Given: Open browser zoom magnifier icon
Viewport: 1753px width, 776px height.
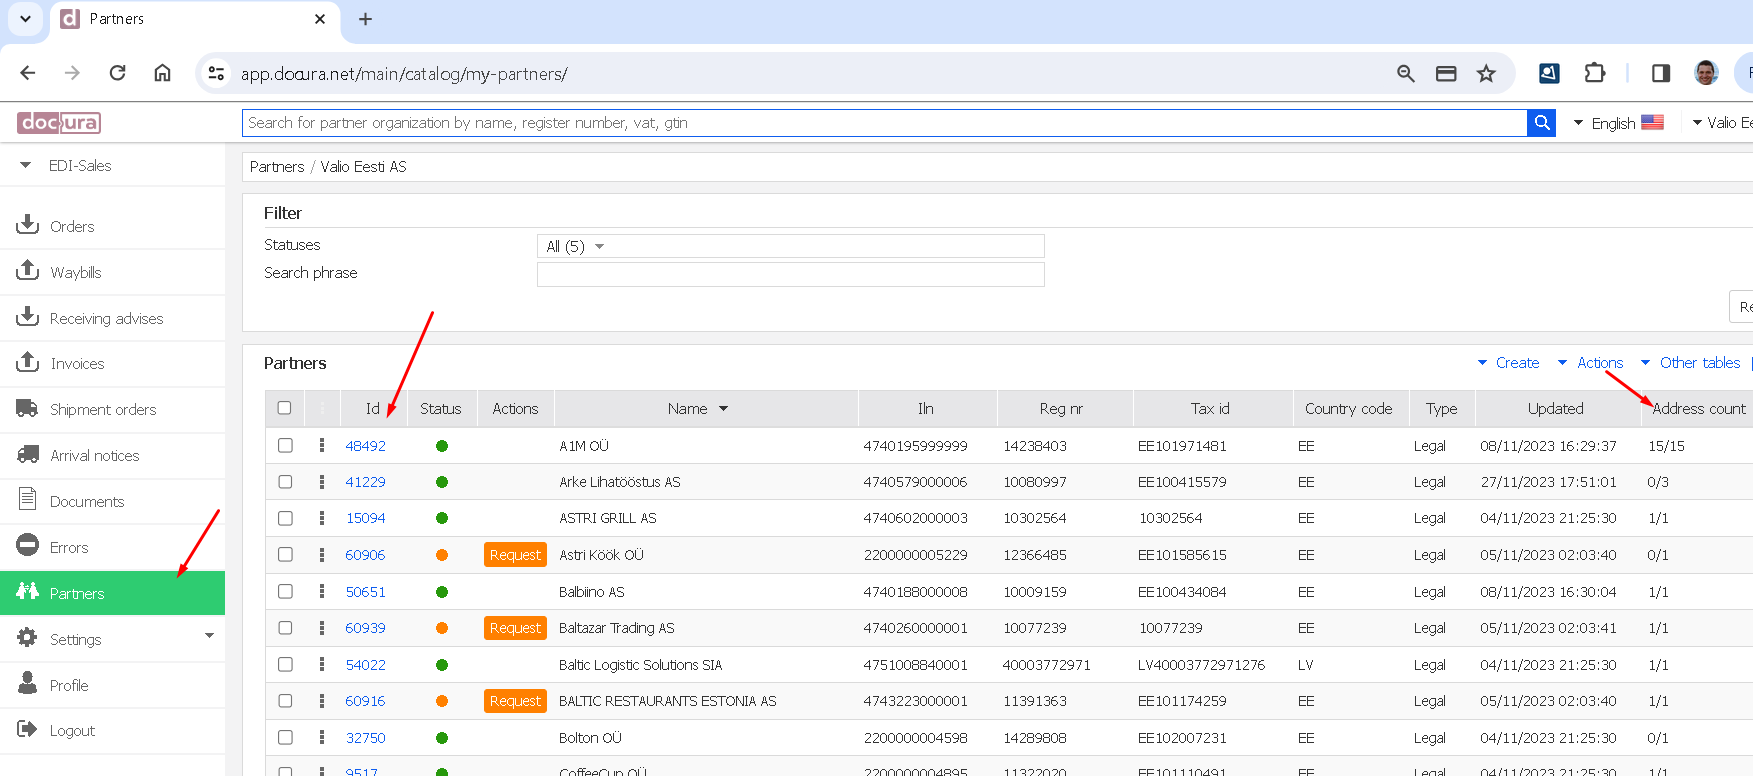Looking at the screenshot, I should tap(1406, 73).
